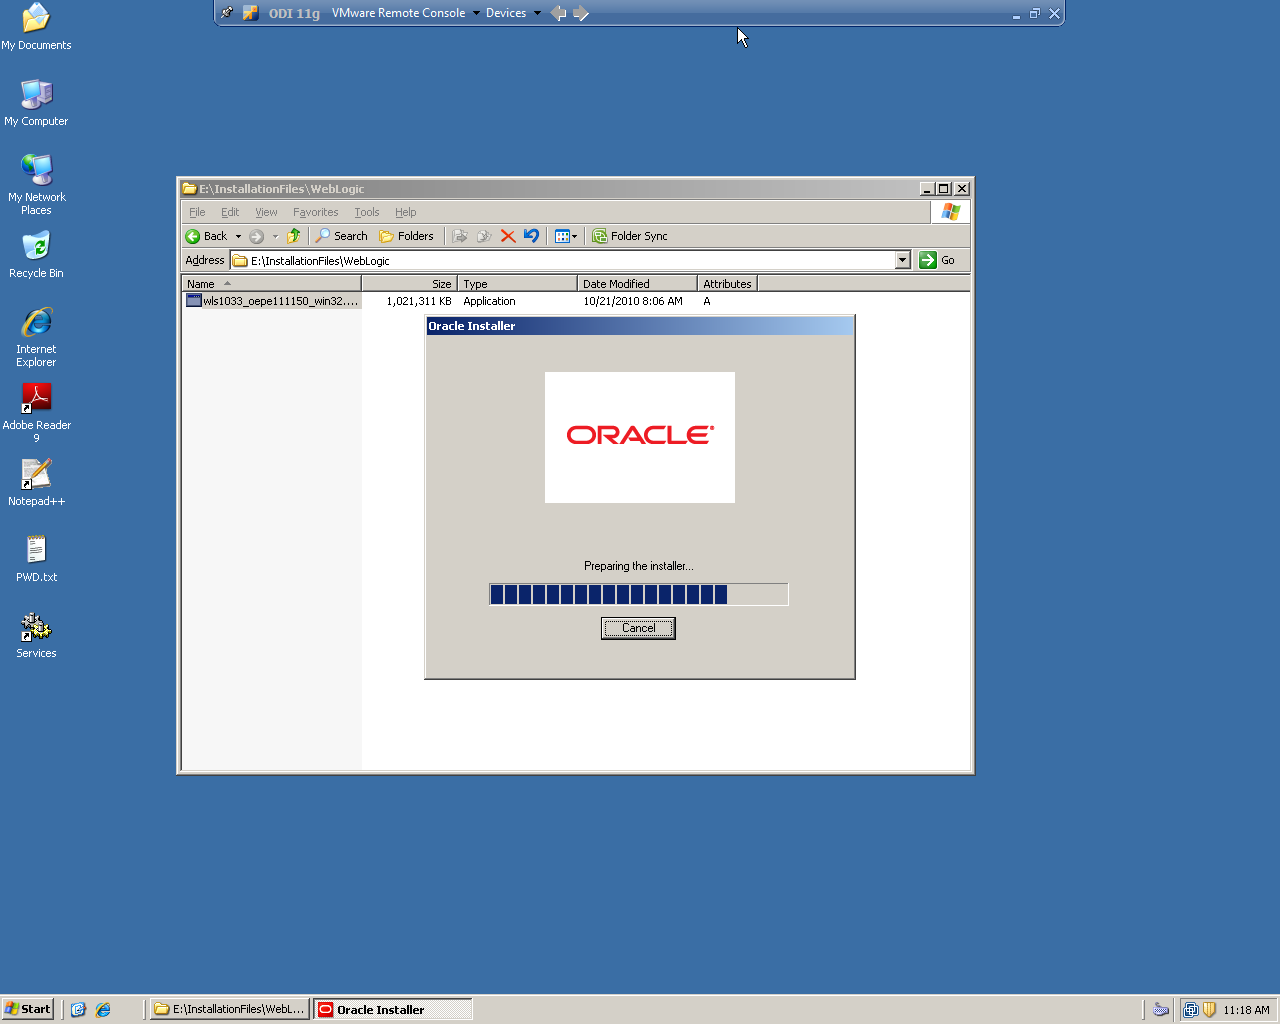Screen dimensions: 1280x1024
Task: Open the My Documents desktop icon
Action: (x=36, y=27)
